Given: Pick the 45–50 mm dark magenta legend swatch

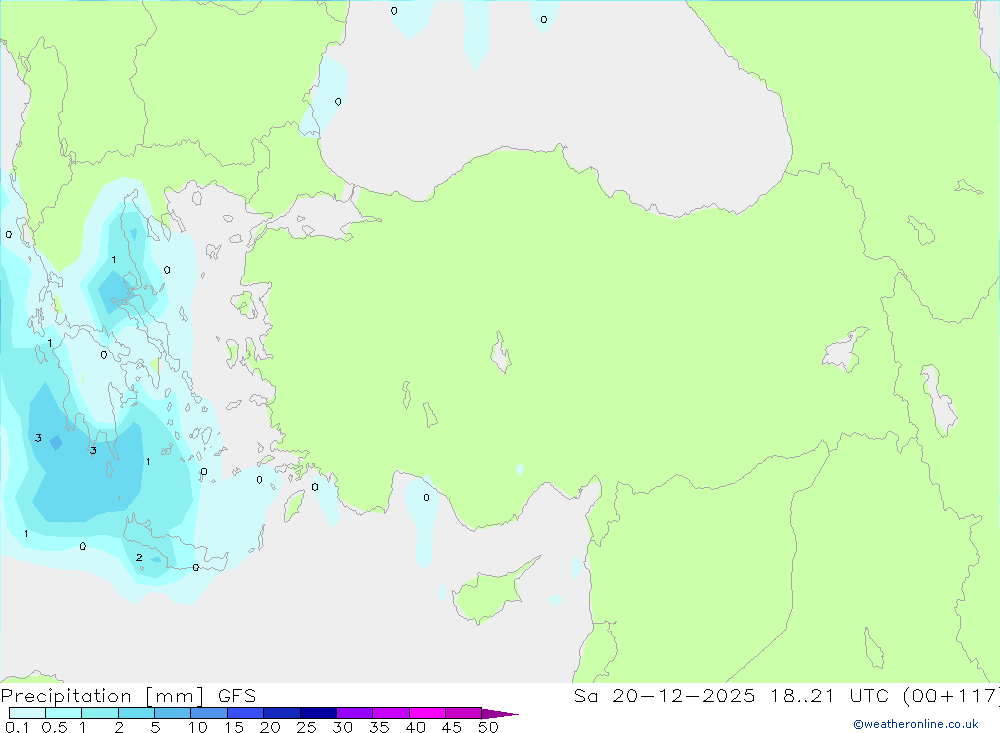Looking at the screenshot, I should [463, 713].
